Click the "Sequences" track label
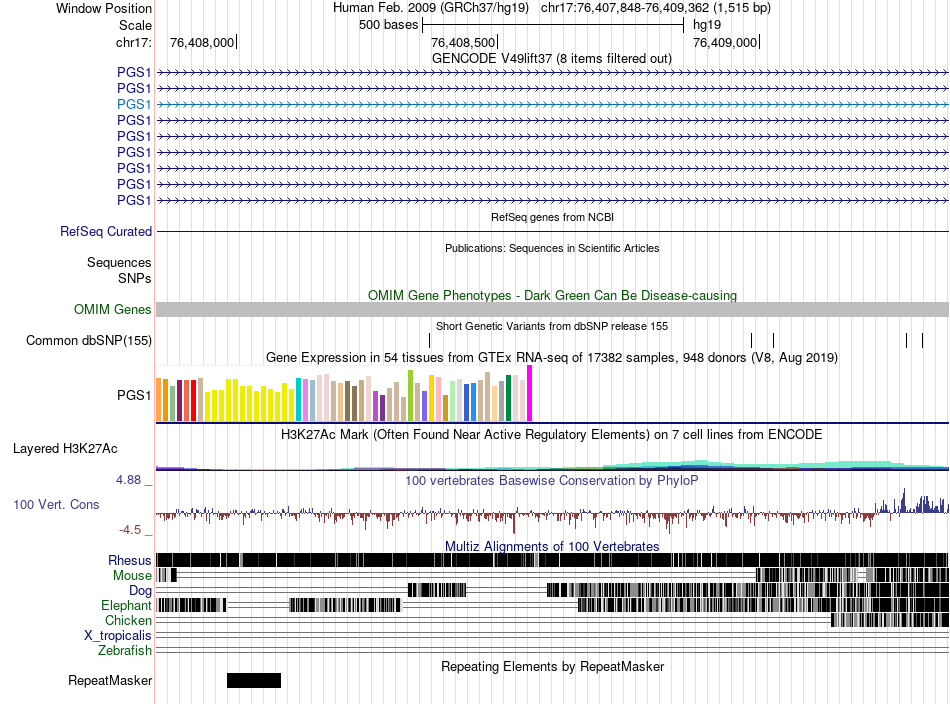Image resolution: width=950 pixels, height=704 pixels. 119,262
